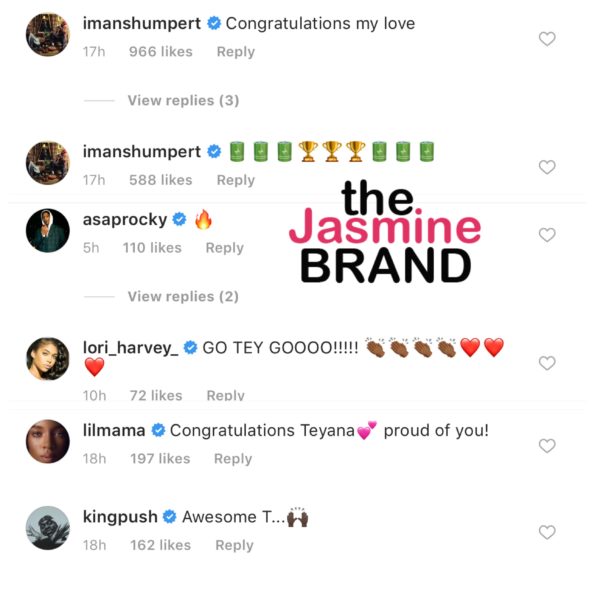The height and width of the screenshot is (595, 595).
Task: Open asaprocky's profile picture
Action: point(48,230)
